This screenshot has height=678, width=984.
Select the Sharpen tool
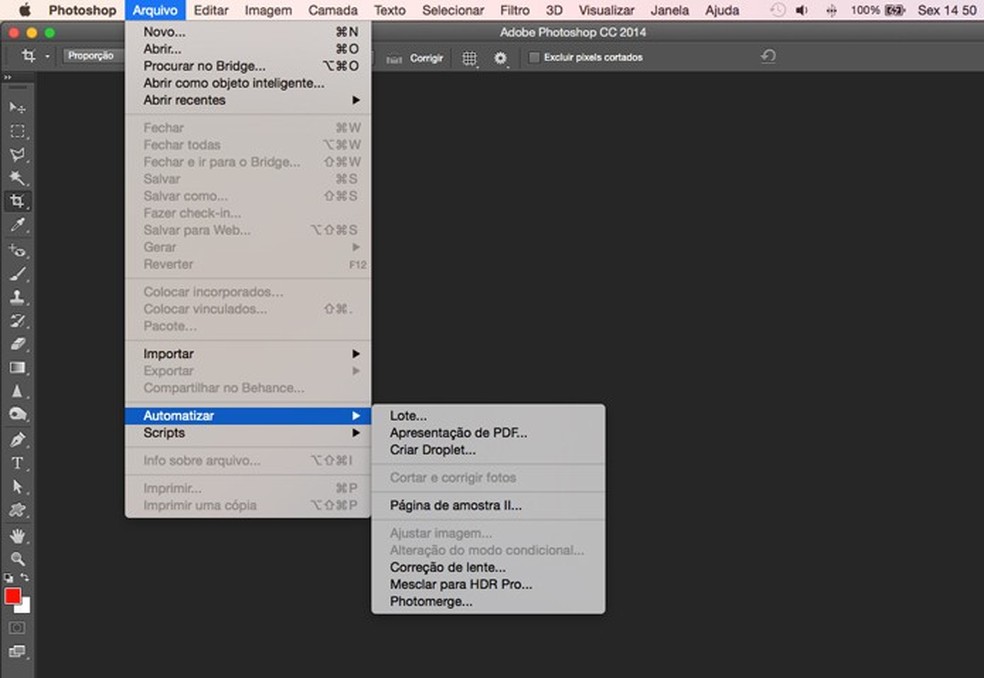point(17,391)
